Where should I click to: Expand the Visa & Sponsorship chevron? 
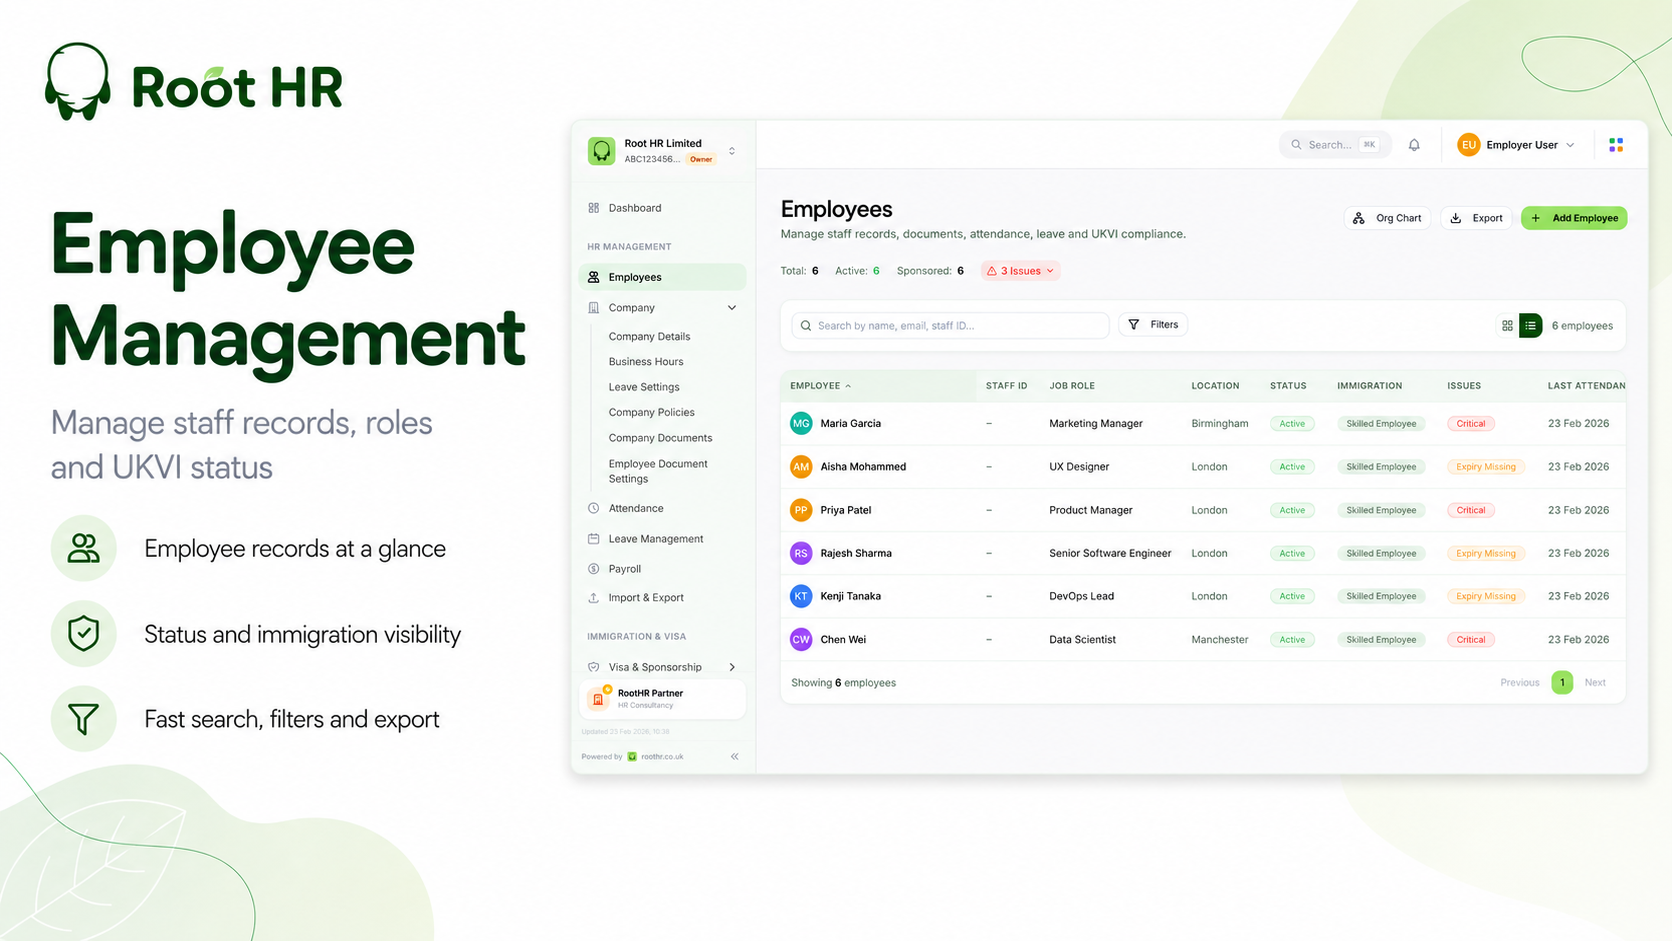[732, 667]
